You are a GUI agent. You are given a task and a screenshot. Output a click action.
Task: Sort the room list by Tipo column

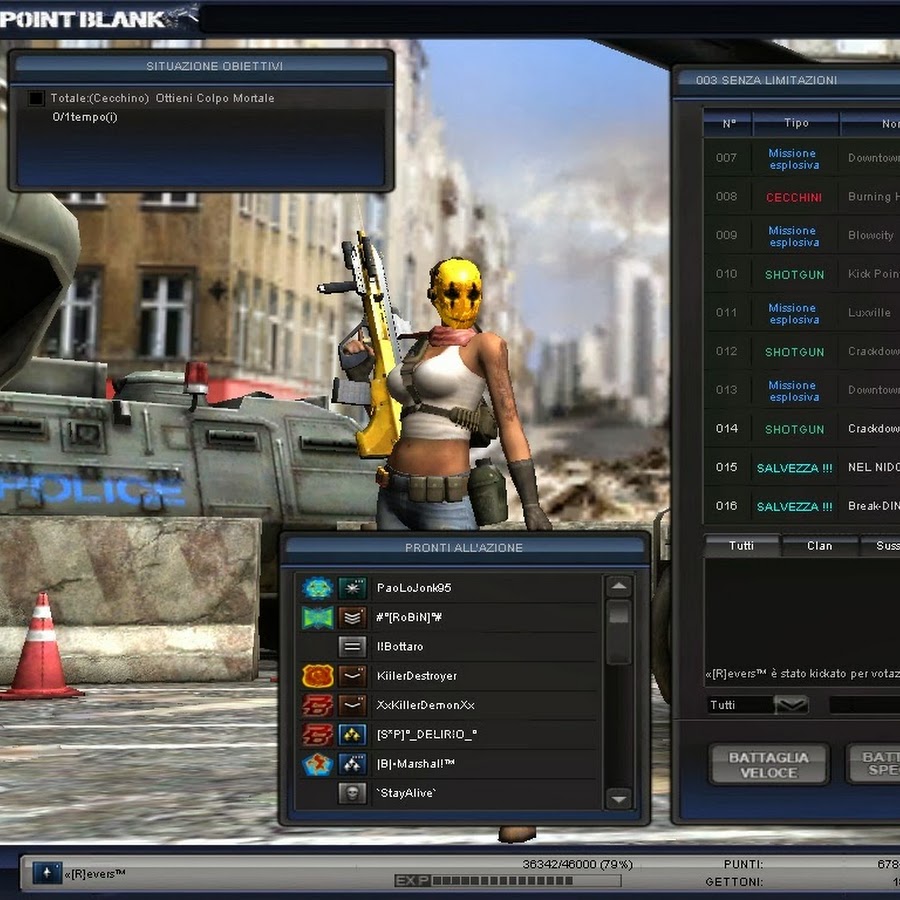796,123
